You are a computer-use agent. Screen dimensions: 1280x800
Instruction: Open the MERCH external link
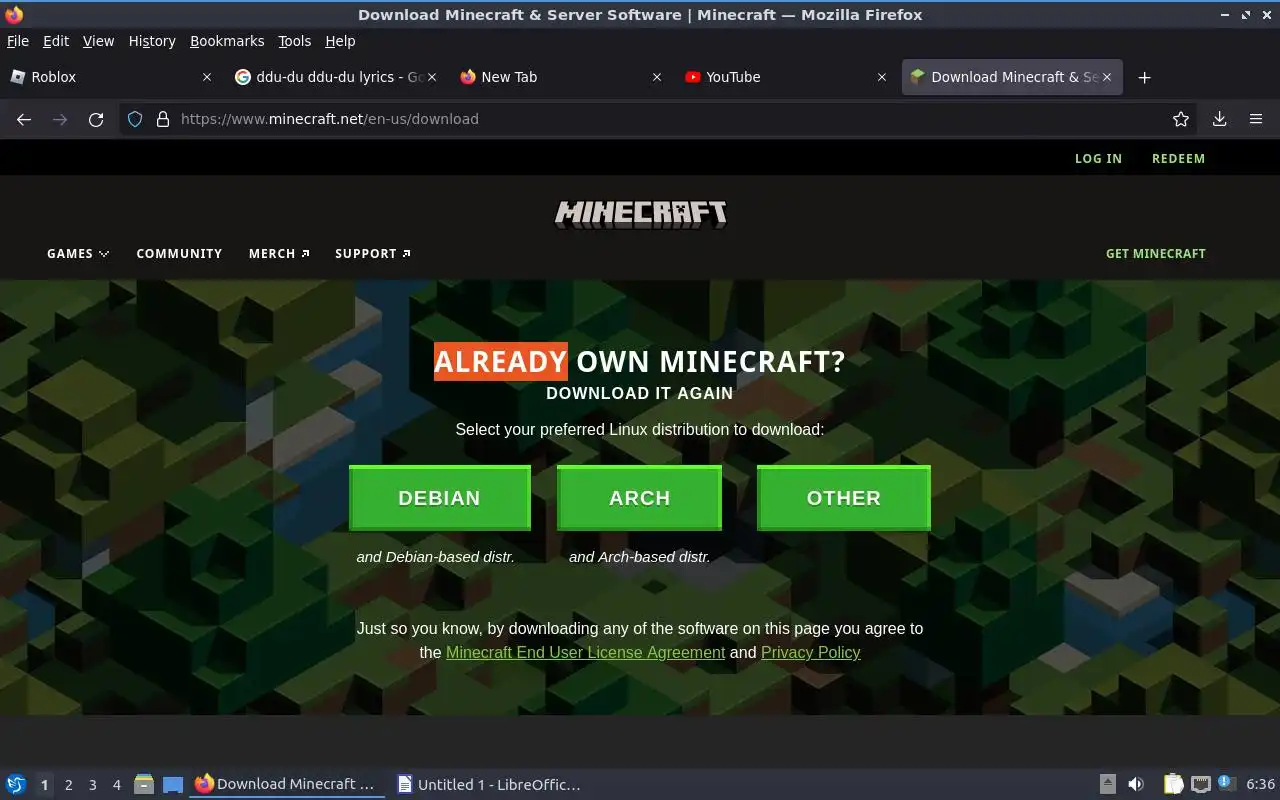279,254
